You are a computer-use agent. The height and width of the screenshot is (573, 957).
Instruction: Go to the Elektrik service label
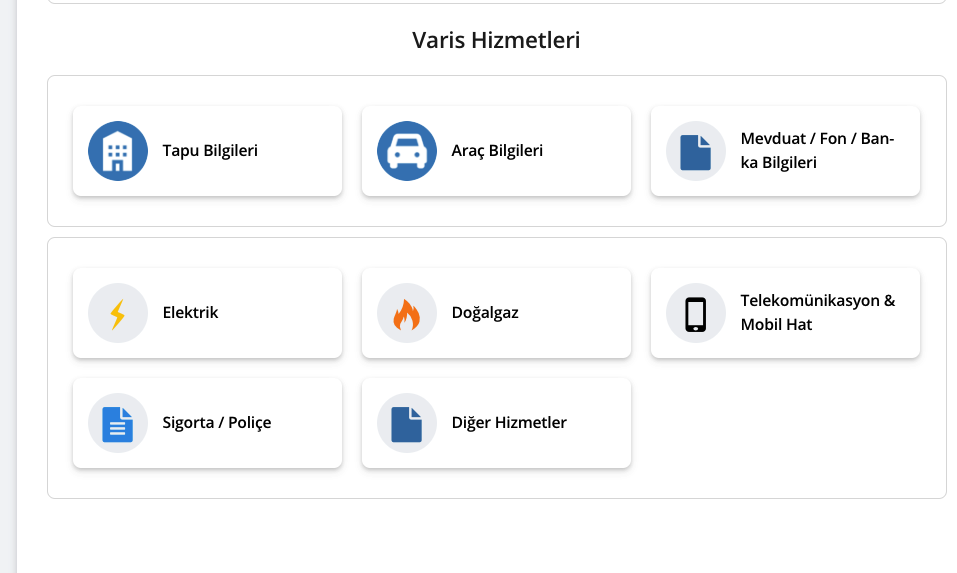(190, 312)
